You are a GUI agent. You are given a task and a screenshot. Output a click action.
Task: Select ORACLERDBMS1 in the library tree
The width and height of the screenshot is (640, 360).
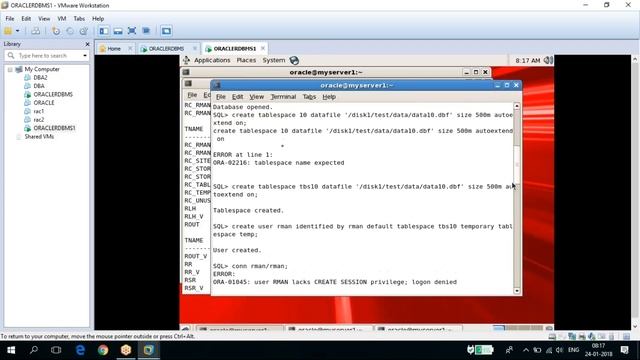(54, 128)
